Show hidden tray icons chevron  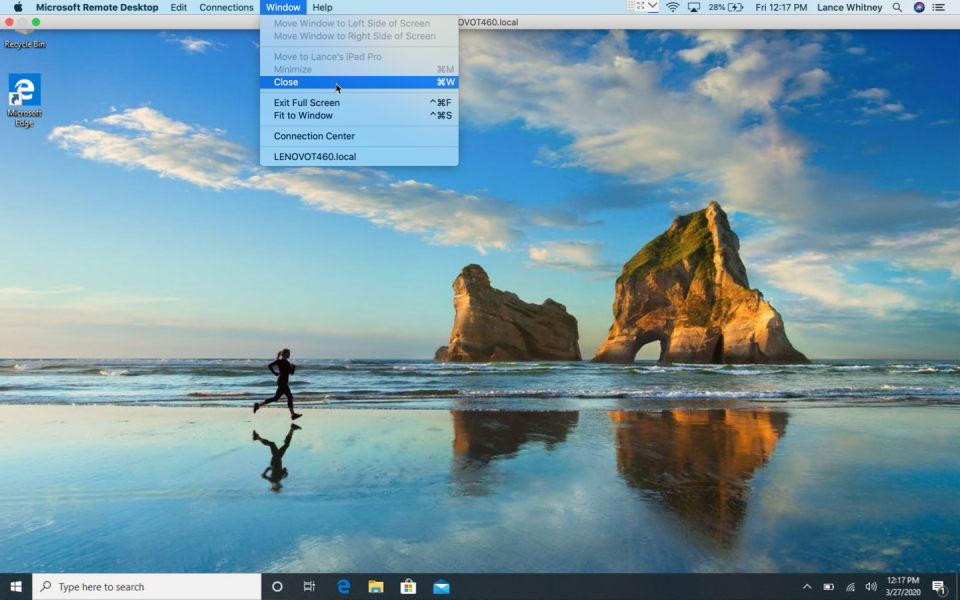click(807, 587)
